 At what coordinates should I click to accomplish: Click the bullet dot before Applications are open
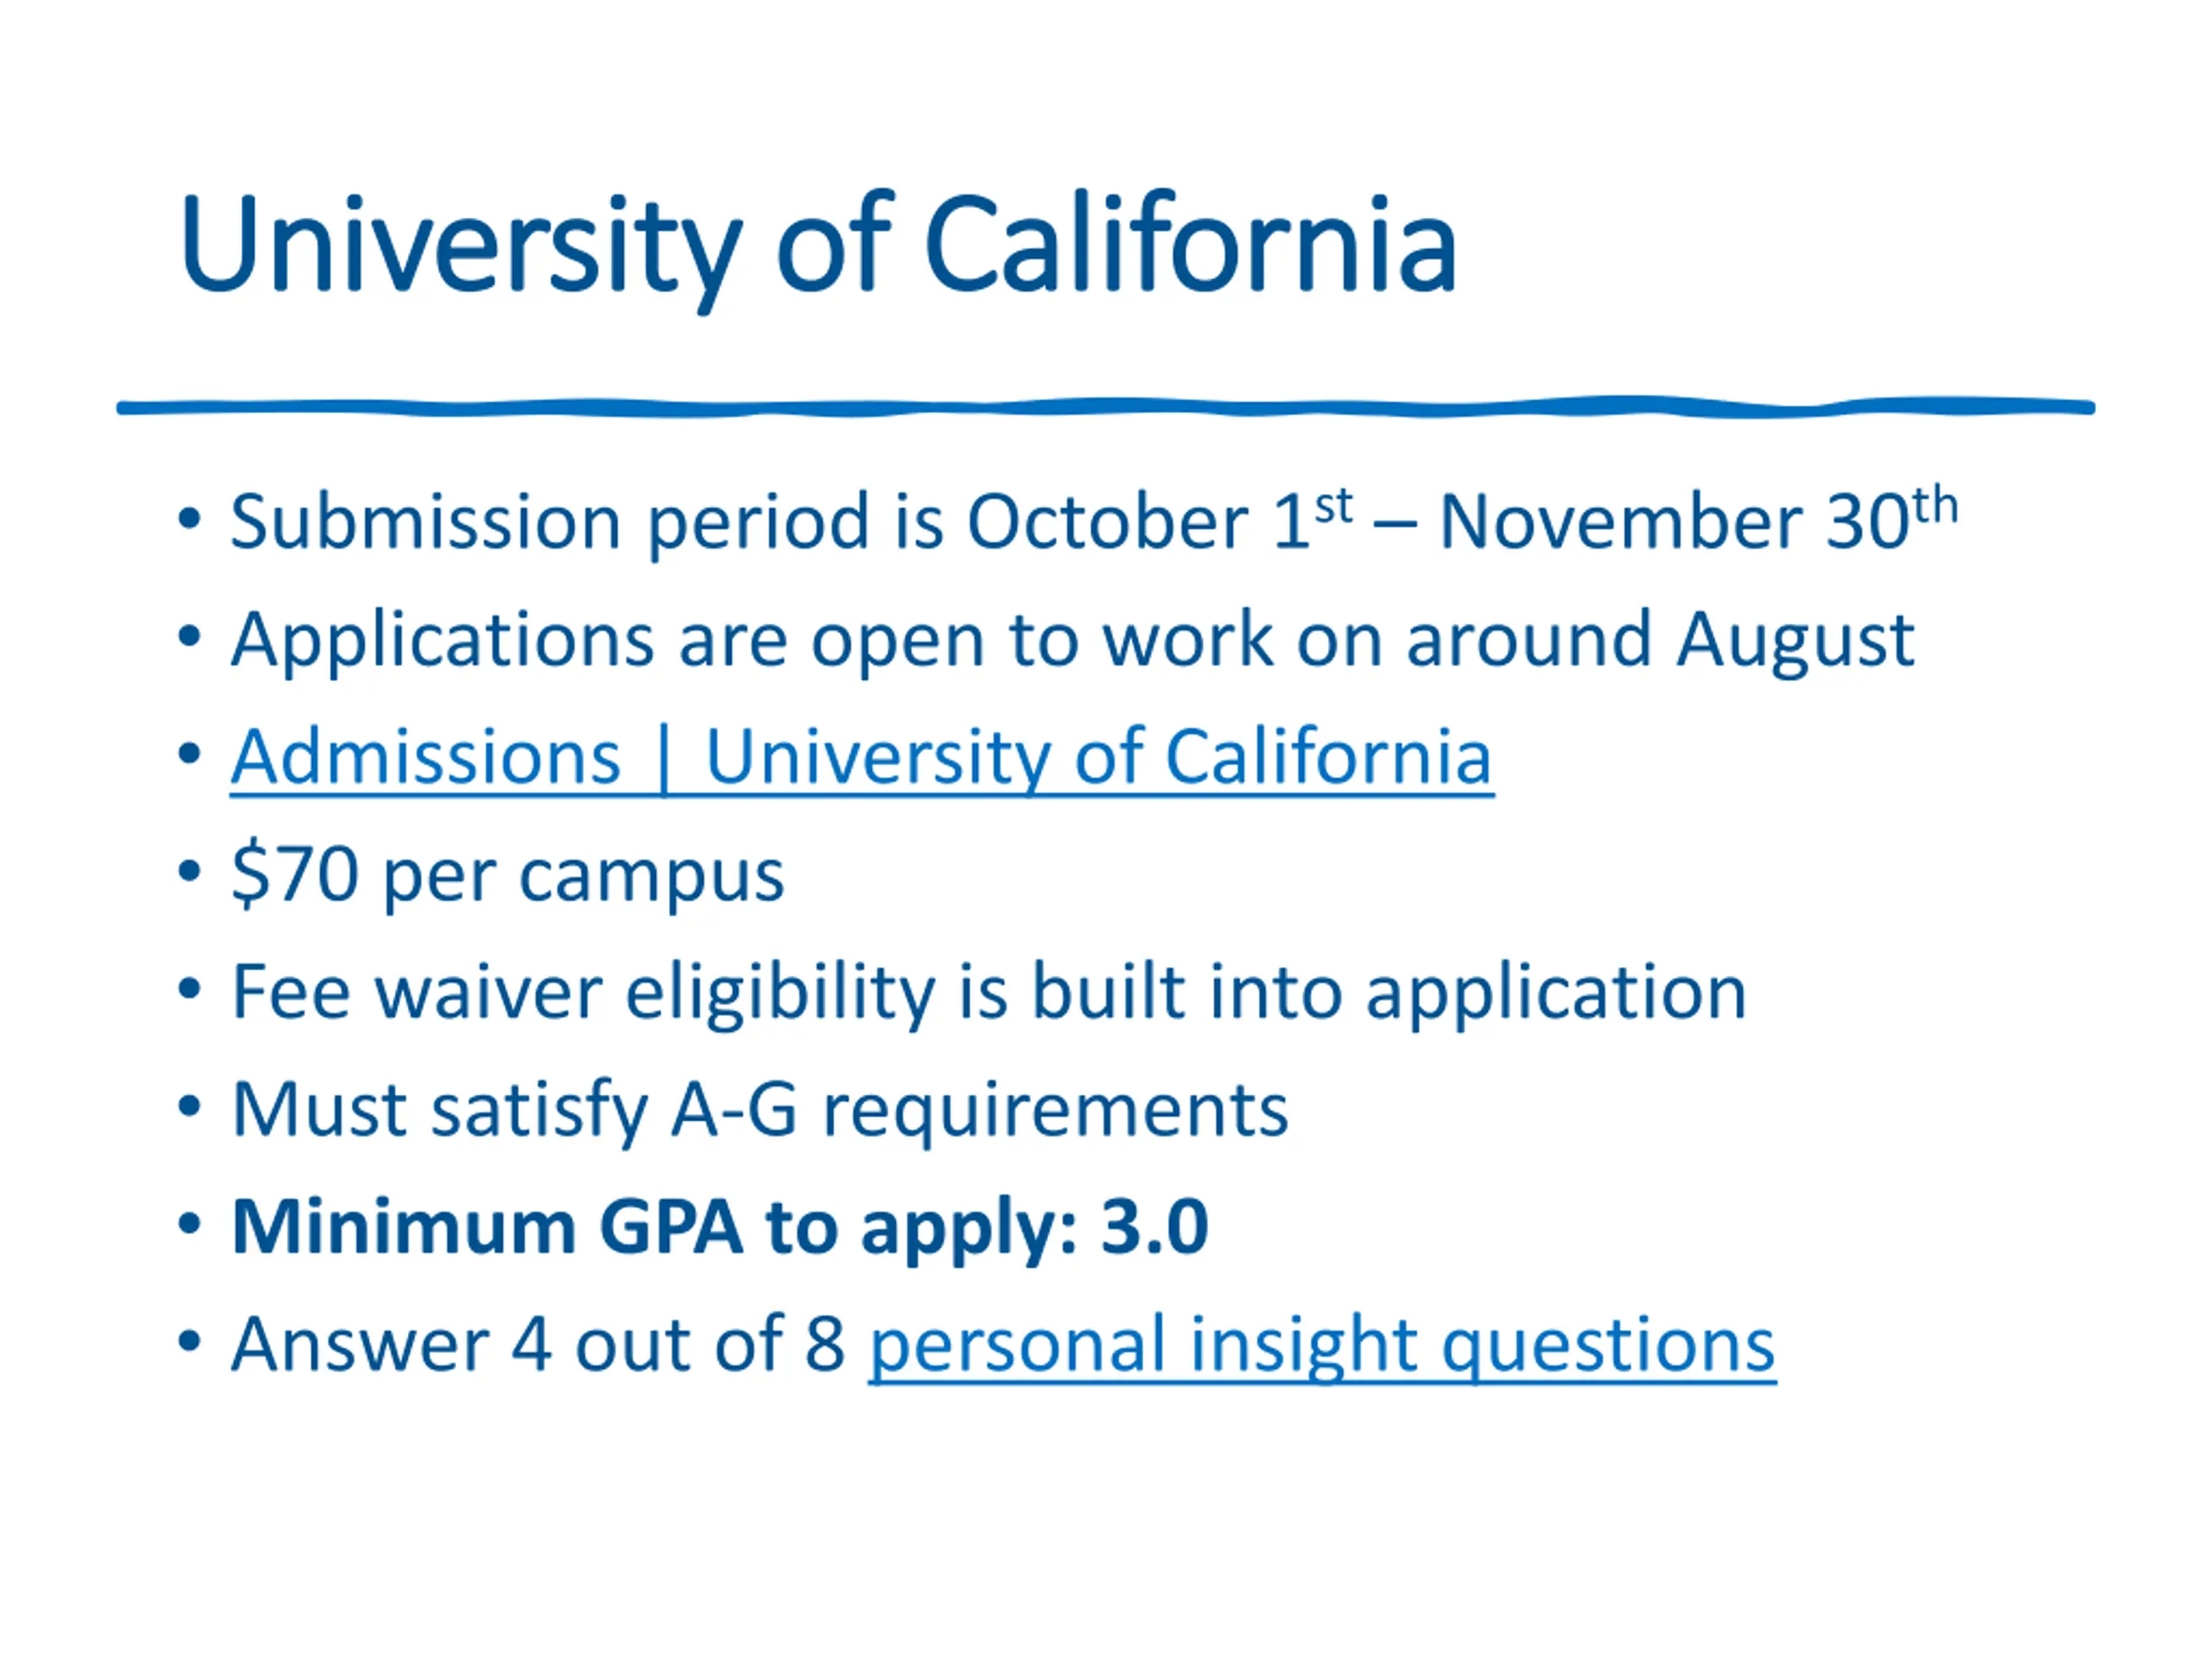[x=189, y=637]
